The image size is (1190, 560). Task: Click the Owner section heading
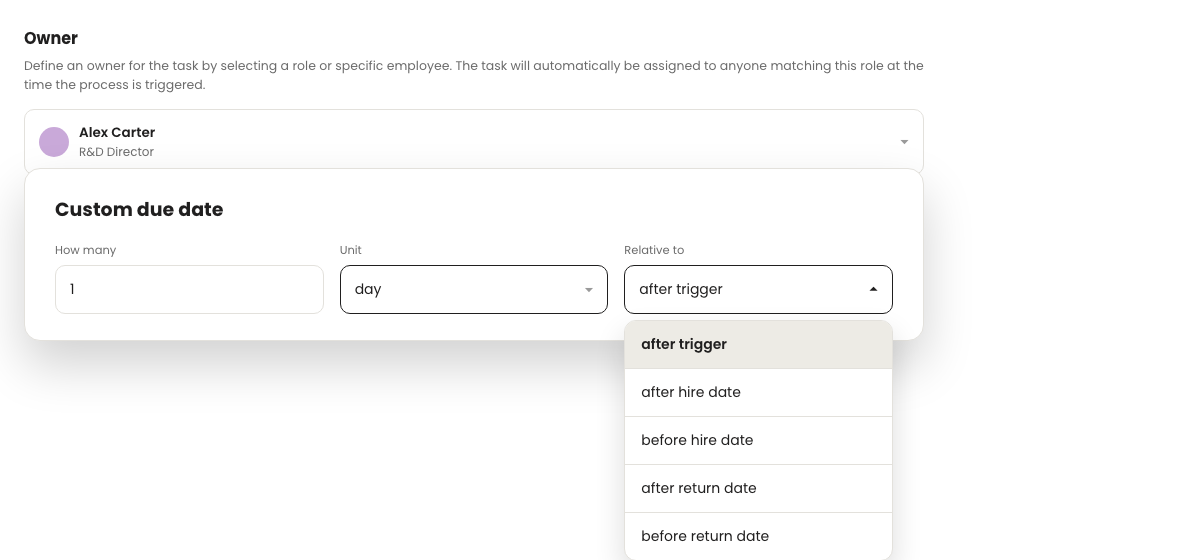tap(51, 38)
